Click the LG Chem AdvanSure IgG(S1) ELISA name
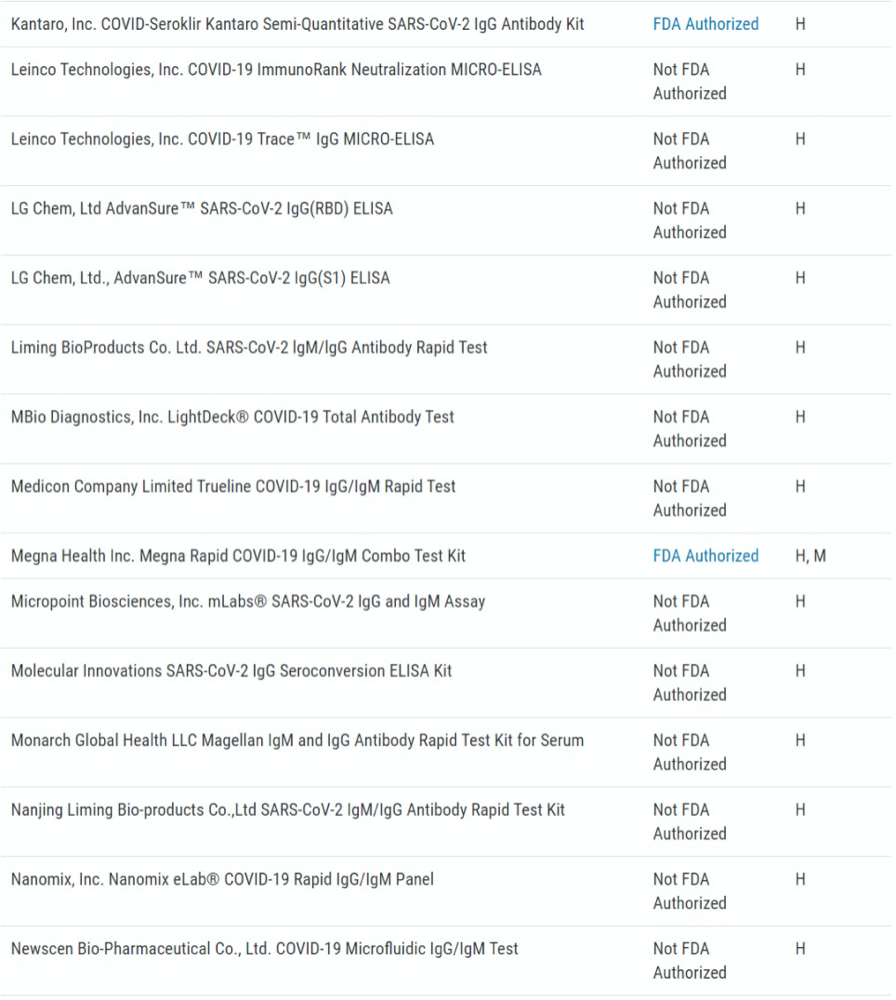The width and height of the screenshot is (896, 1000). pos(200,279)
